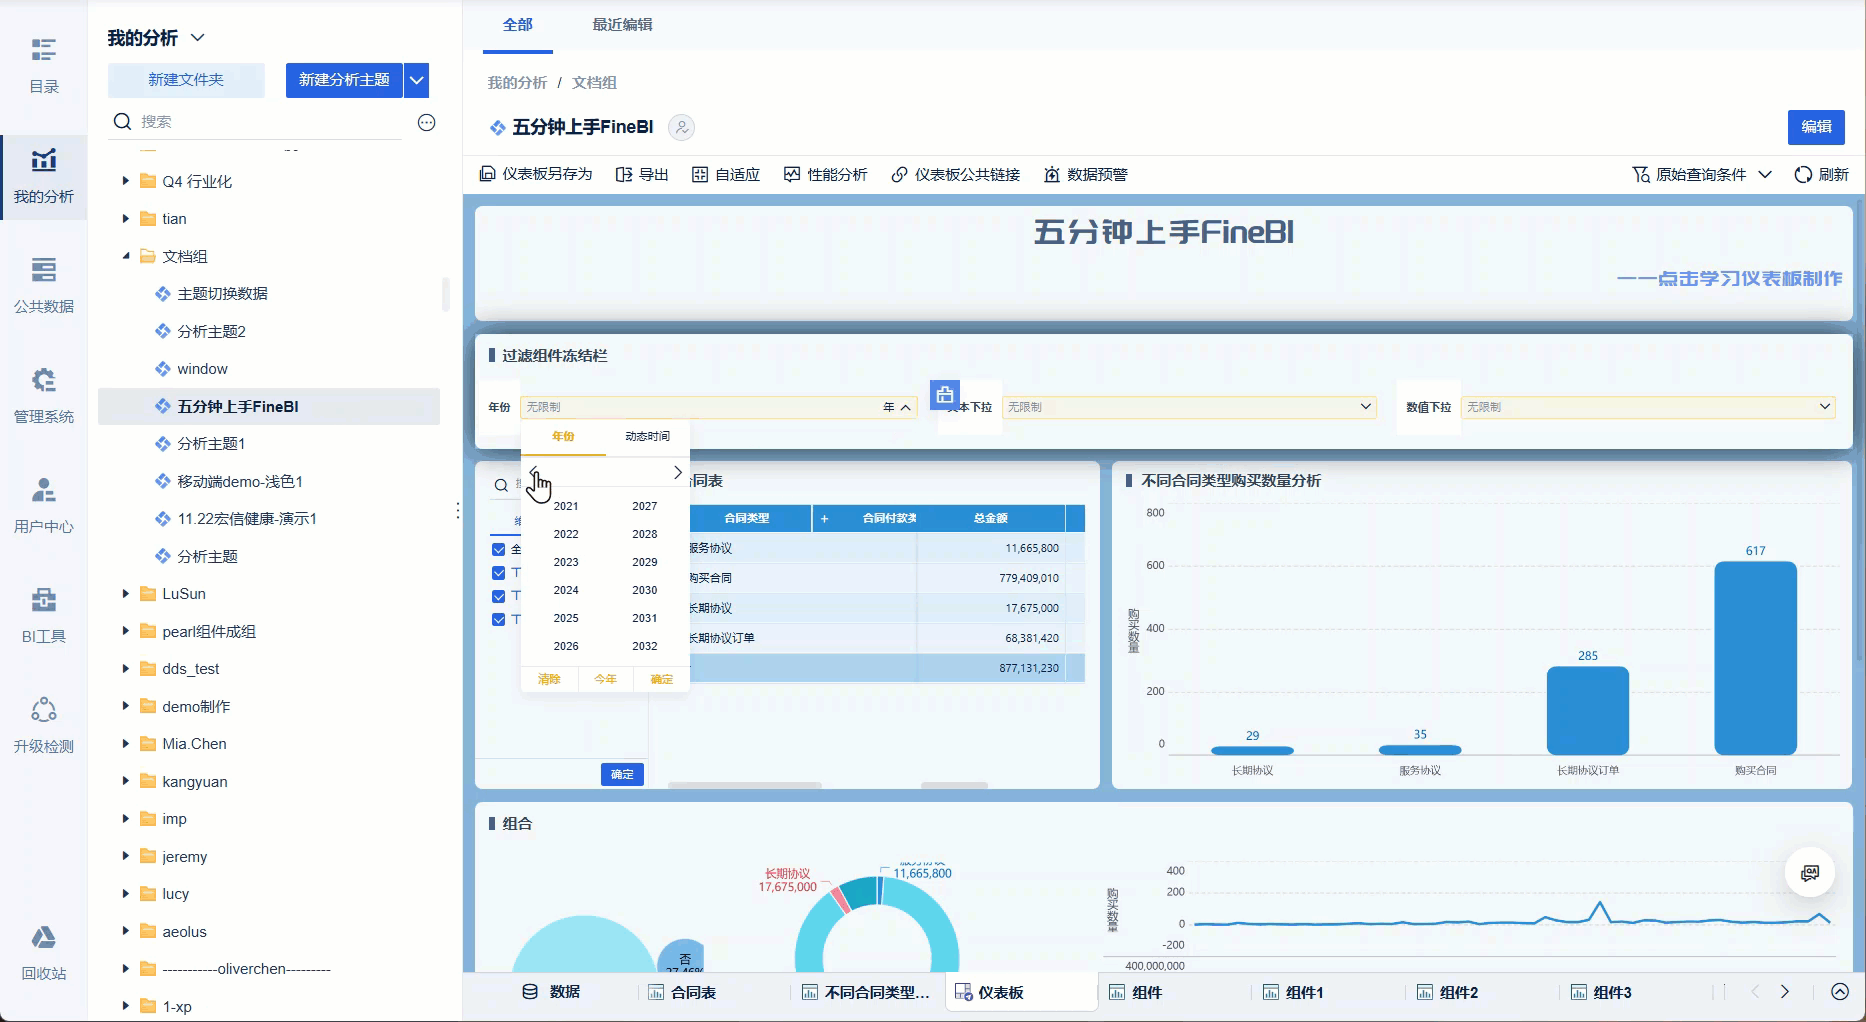Screen dimensions: 1866x1022
Task: Select 我的分析 in the left sidebar
Action: click(44, 176)
